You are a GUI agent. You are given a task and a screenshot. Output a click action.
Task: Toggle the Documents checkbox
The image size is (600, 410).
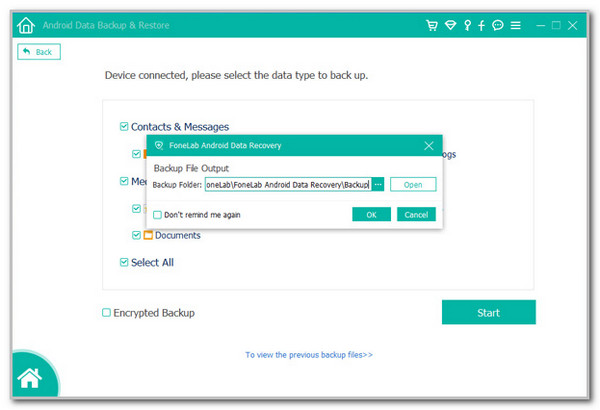(x=137, y=236)
